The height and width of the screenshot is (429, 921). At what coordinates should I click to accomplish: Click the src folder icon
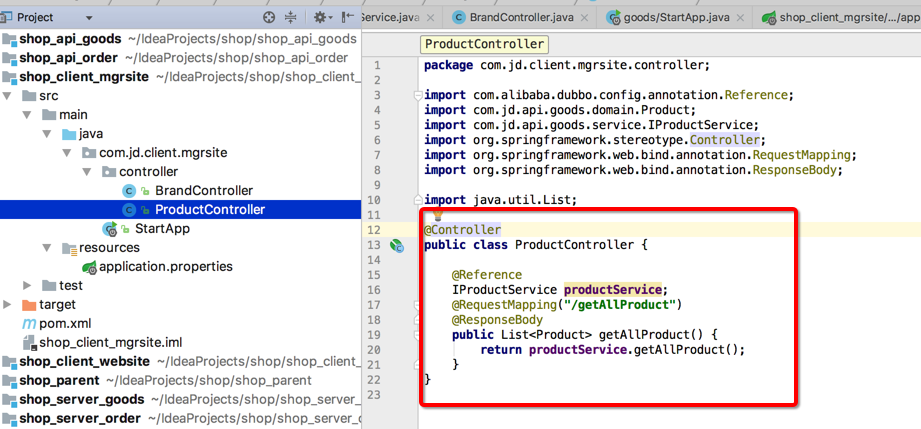pos(28,96)
